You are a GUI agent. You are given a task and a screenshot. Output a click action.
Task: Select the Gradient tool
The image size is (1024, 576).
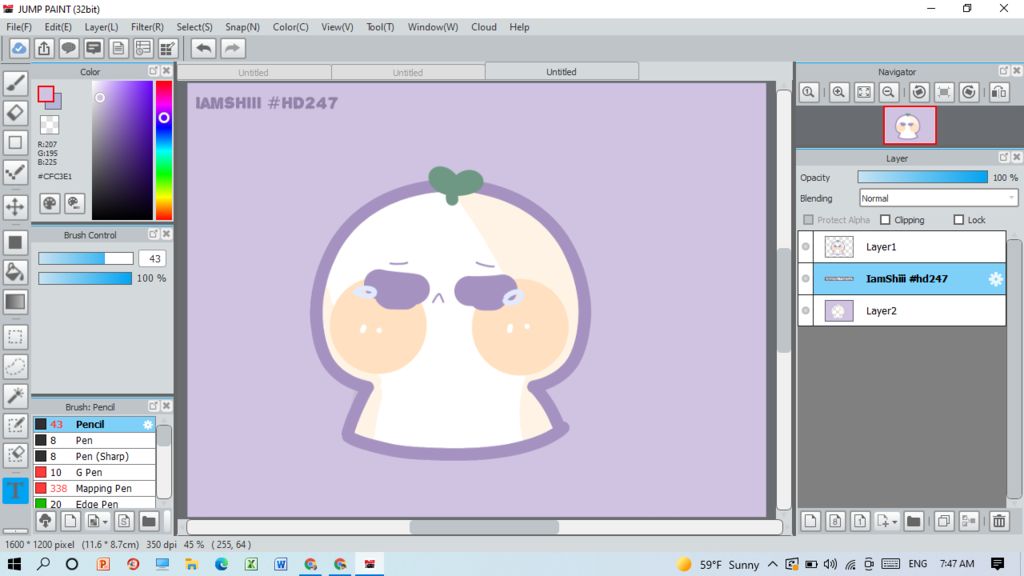click(x=15, y=302)
